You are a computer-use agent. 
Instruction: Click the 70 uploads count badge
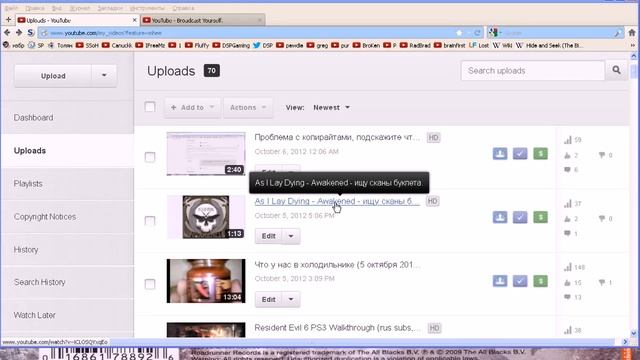pos(211,71)
